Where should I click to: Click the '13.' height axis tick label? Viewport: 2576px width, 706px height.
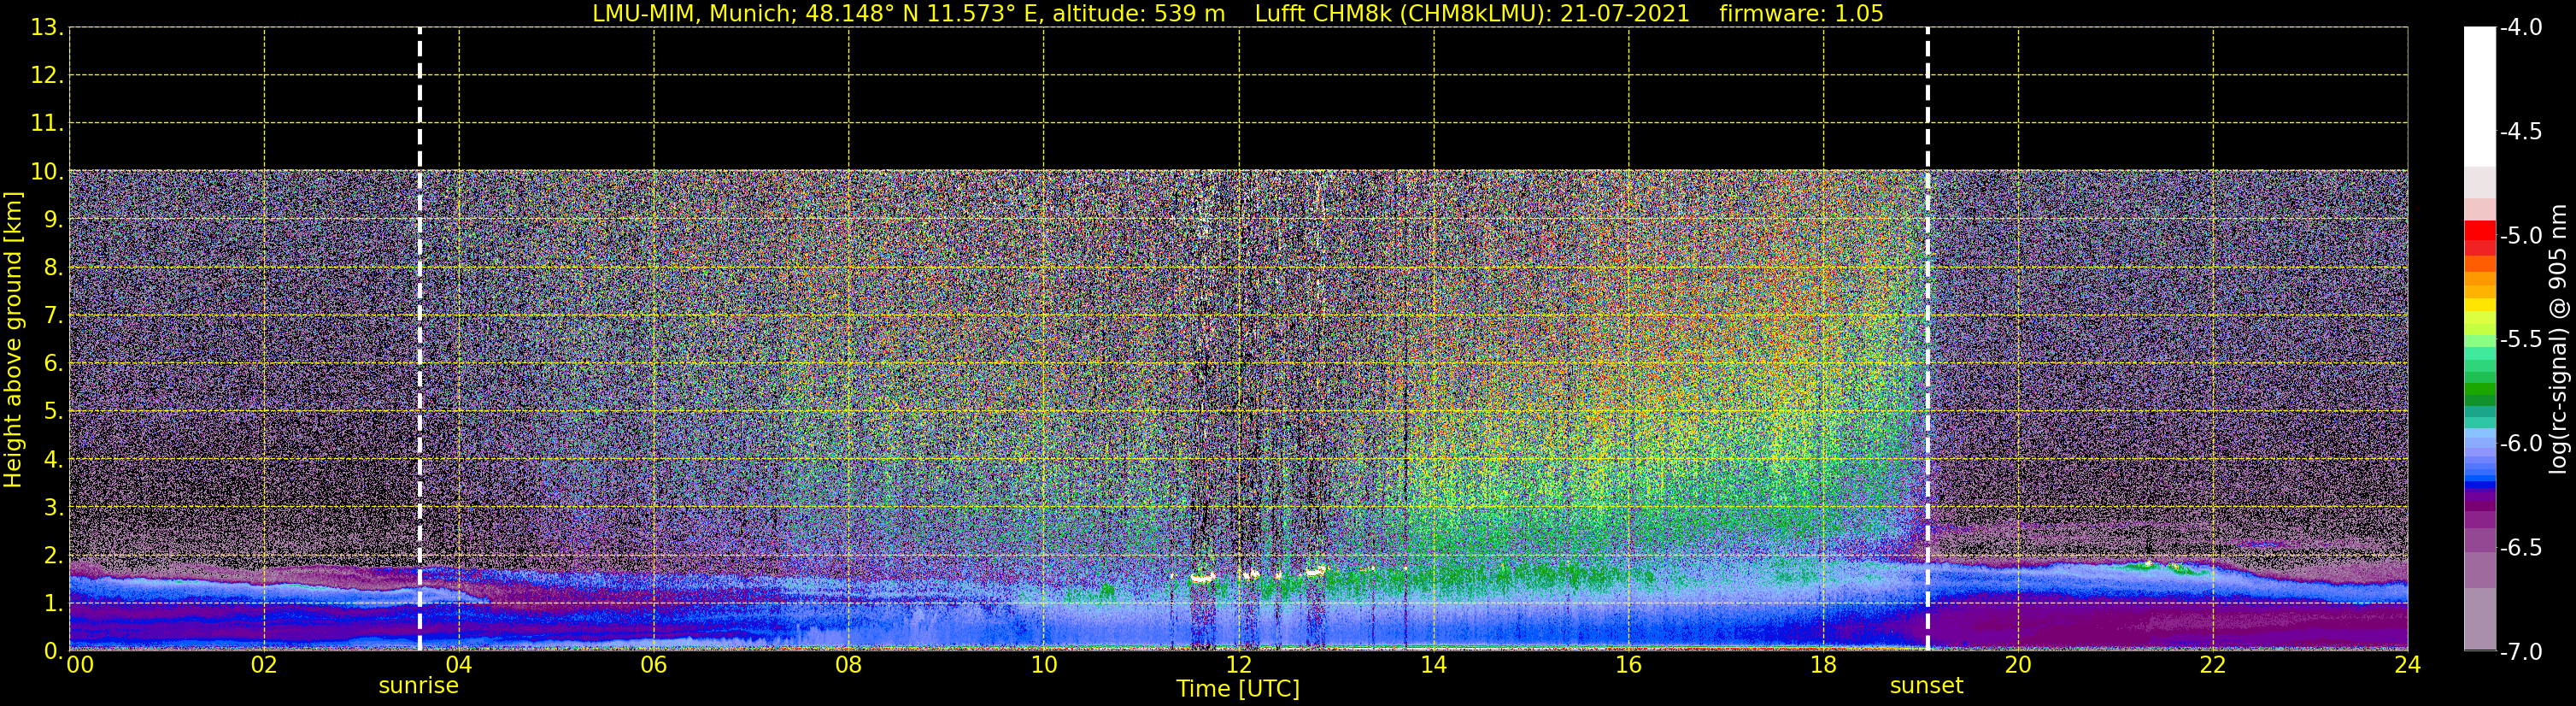pos(47,28)
